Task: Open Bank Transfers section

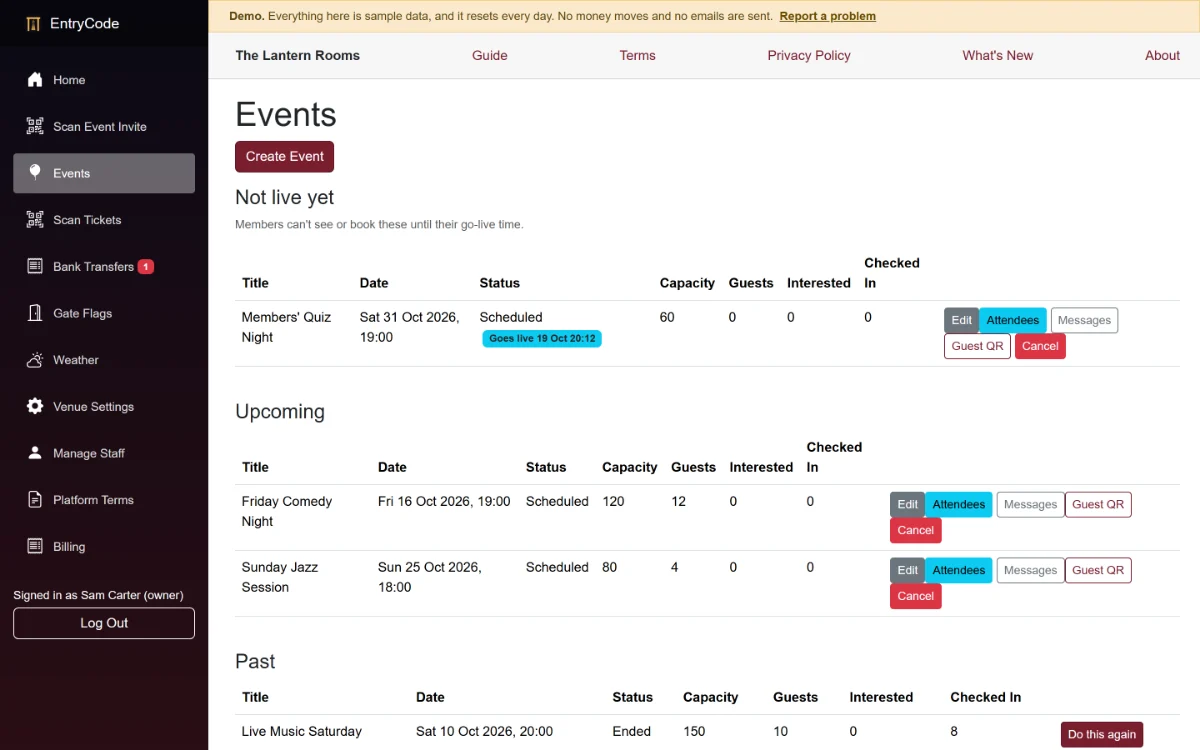Action: pos(104,267)
